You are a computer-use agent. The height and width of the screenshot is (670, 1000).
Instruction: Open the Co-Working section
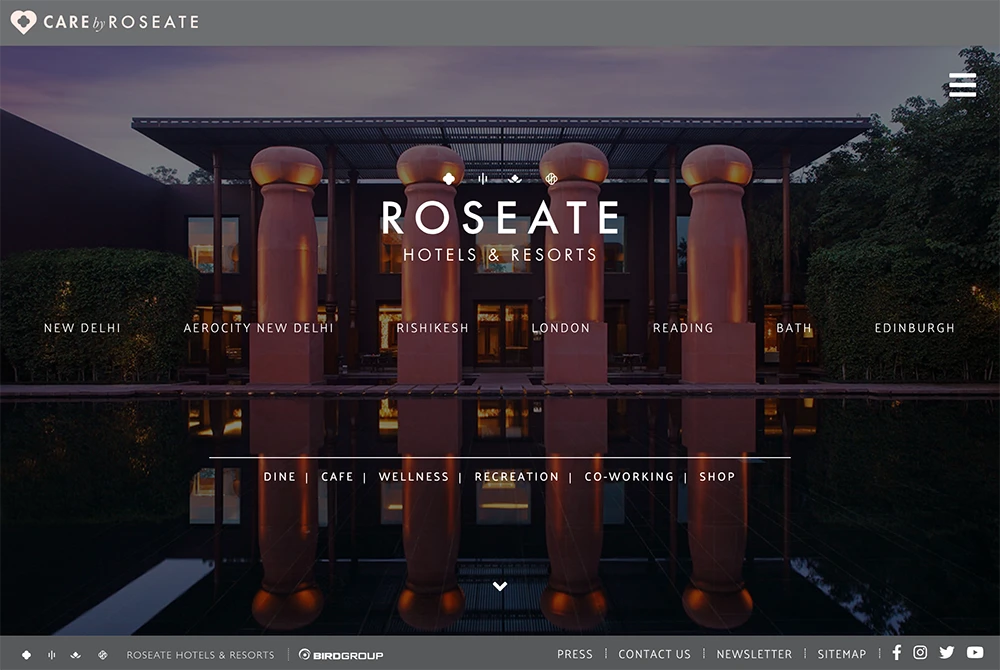click(x=629, y=476)
